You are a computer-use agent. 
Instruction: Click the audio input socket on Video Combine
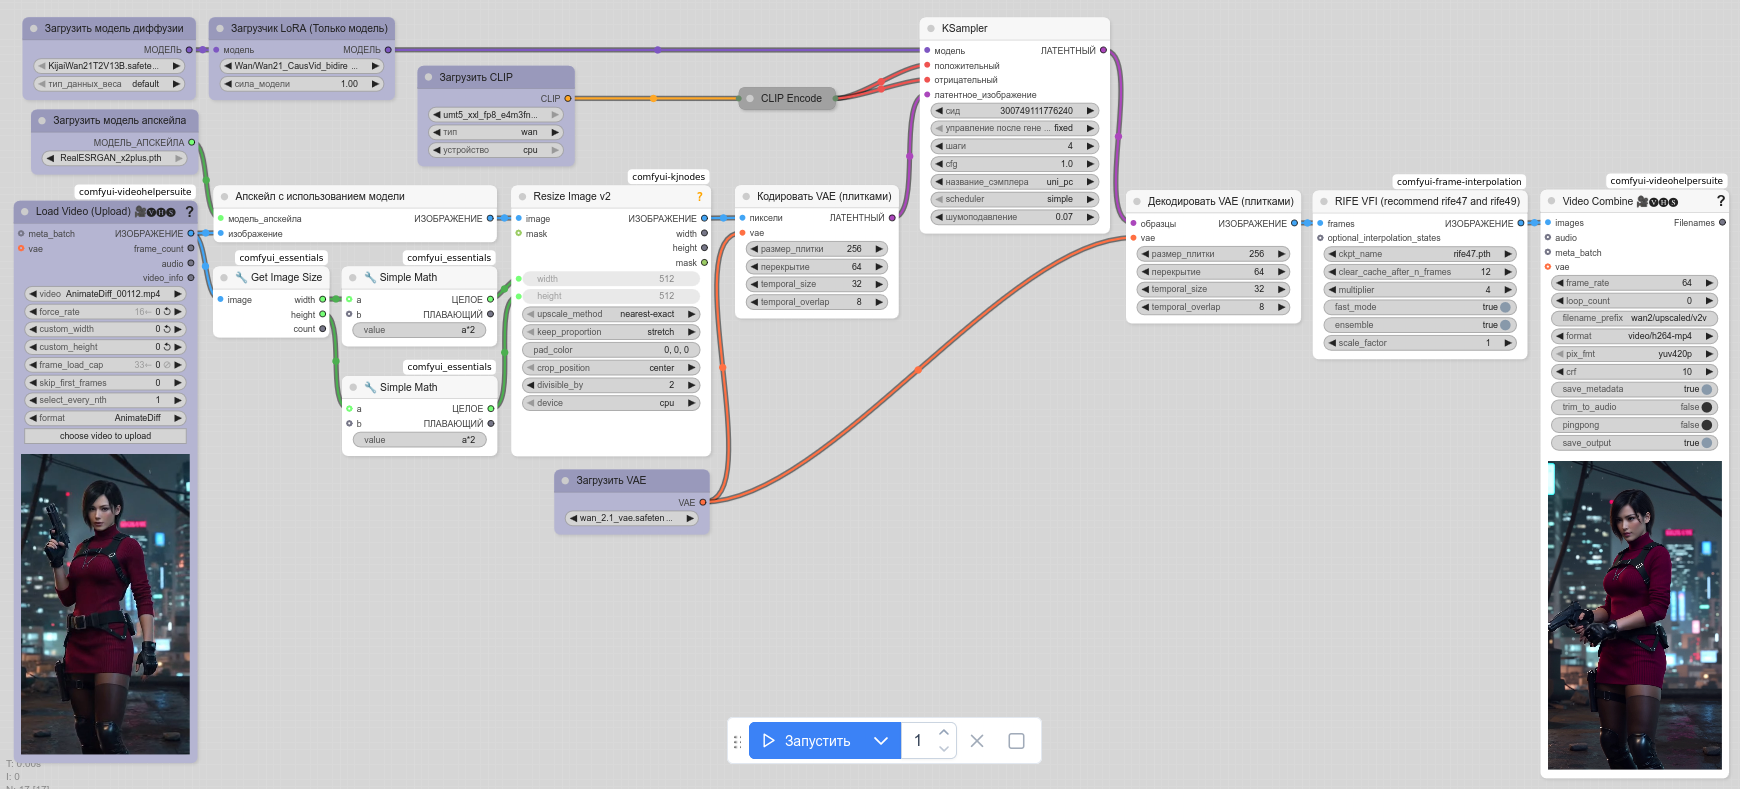coord(1548,237)
